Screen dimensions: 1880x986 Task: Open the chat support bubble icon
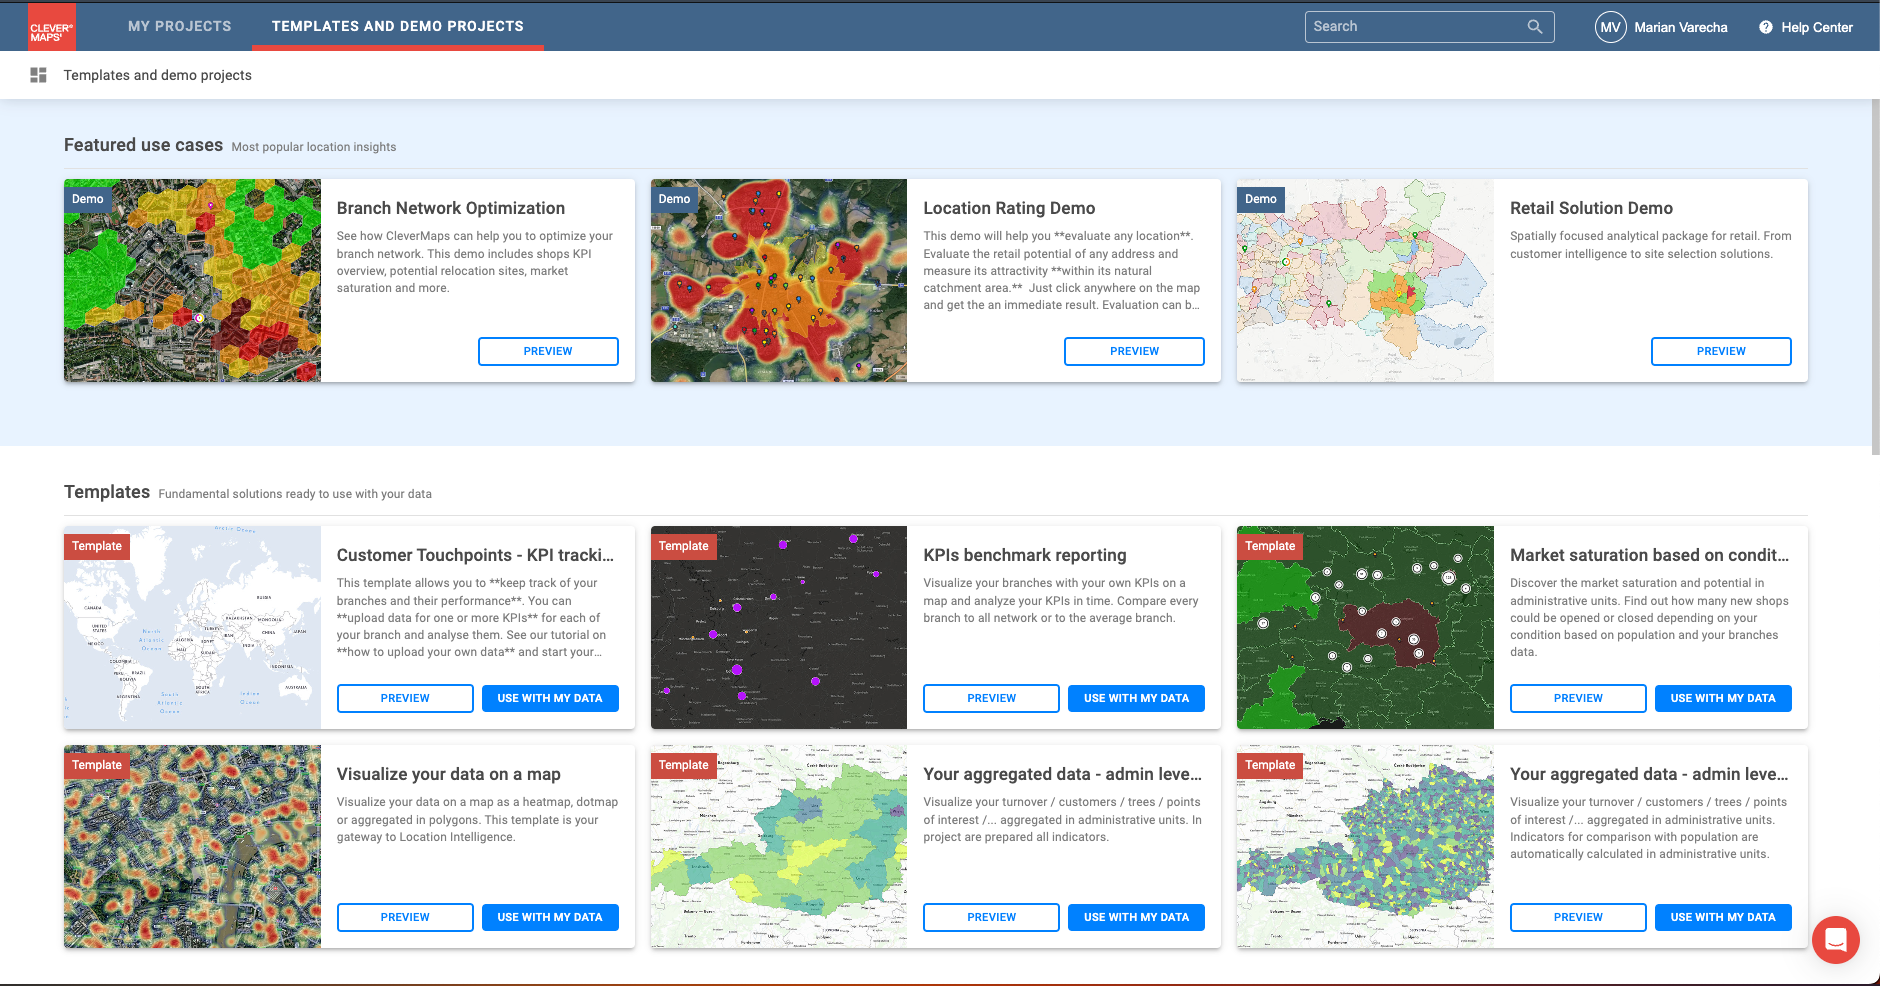pos(1835,940)
